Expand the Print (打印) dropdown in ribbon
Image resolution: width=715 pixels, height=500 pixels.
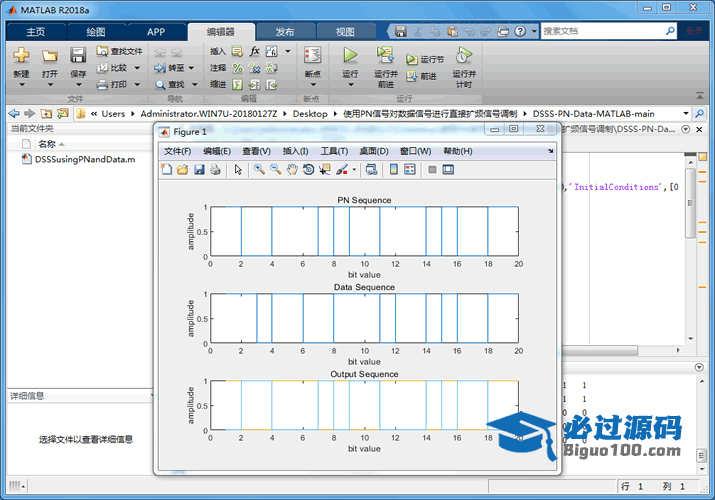click(x=134, y=85)
